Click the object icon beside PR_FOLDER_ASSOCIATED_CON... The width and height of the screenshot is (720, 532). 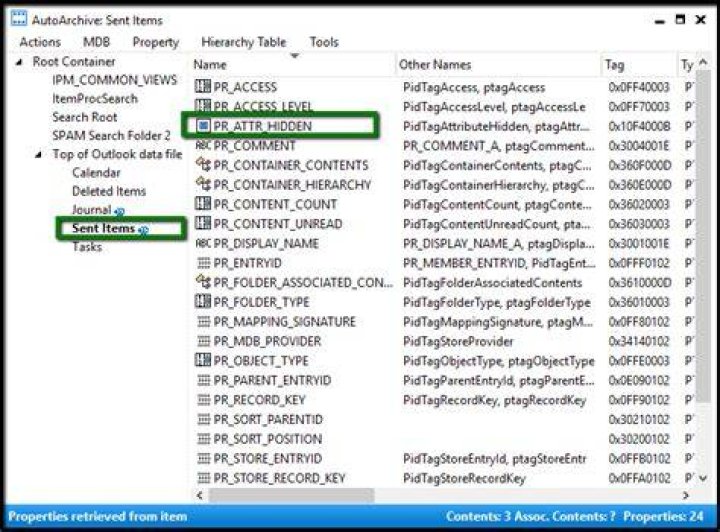click(203, 282)
